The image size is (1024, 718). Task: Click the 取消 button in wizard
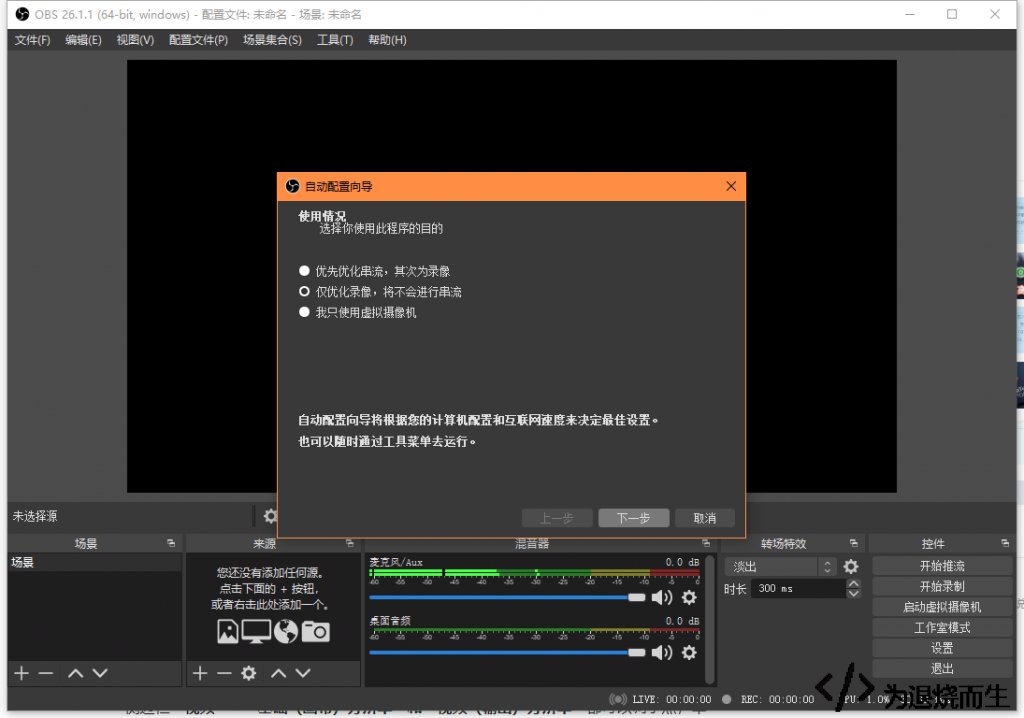tap(705, 518)
